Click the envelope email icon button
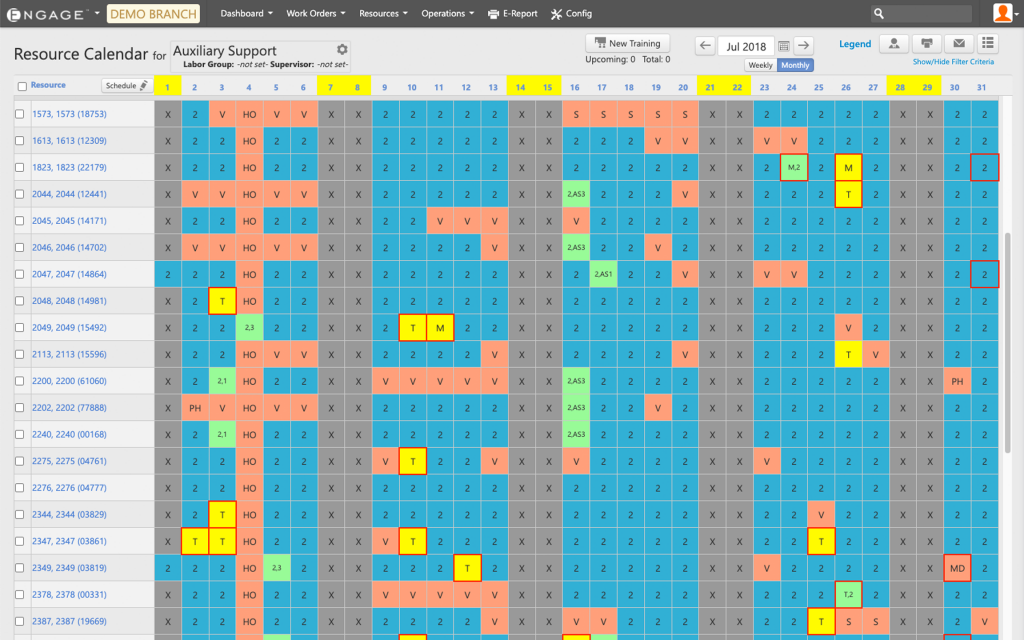The image size is (1024, 640). click(x=958, y=44)
